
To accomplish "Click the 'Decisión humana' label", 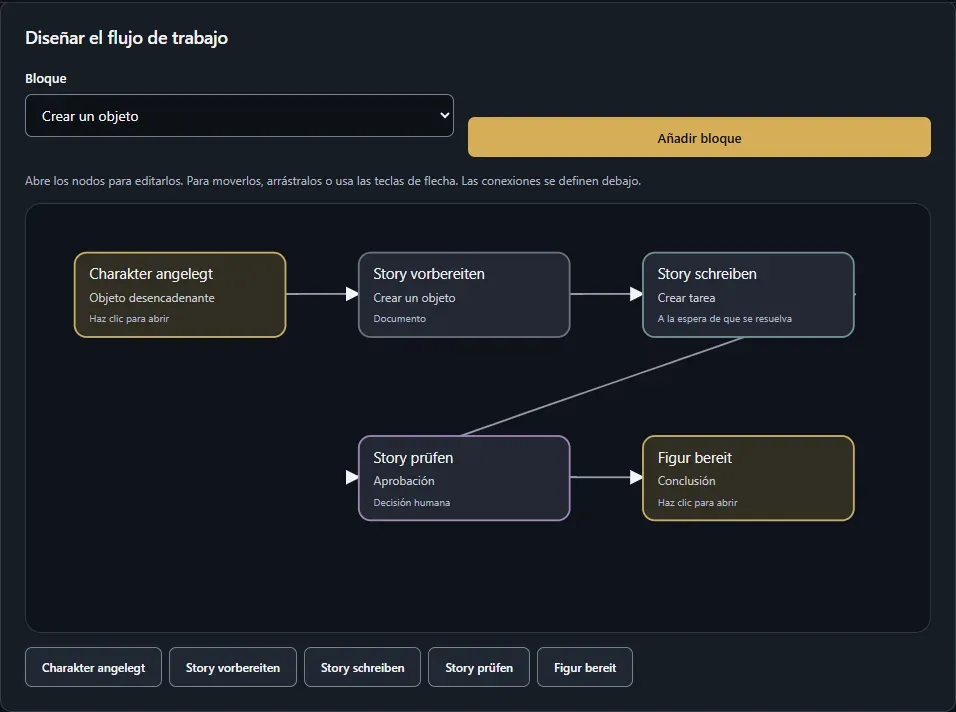I will click(412, 502).
